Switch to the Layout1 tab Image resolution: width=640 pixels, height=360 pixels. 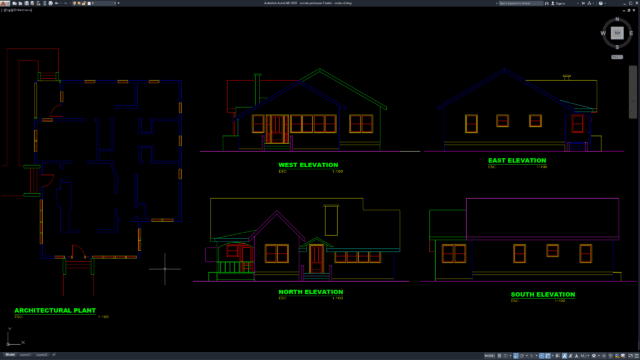(25, 355)
